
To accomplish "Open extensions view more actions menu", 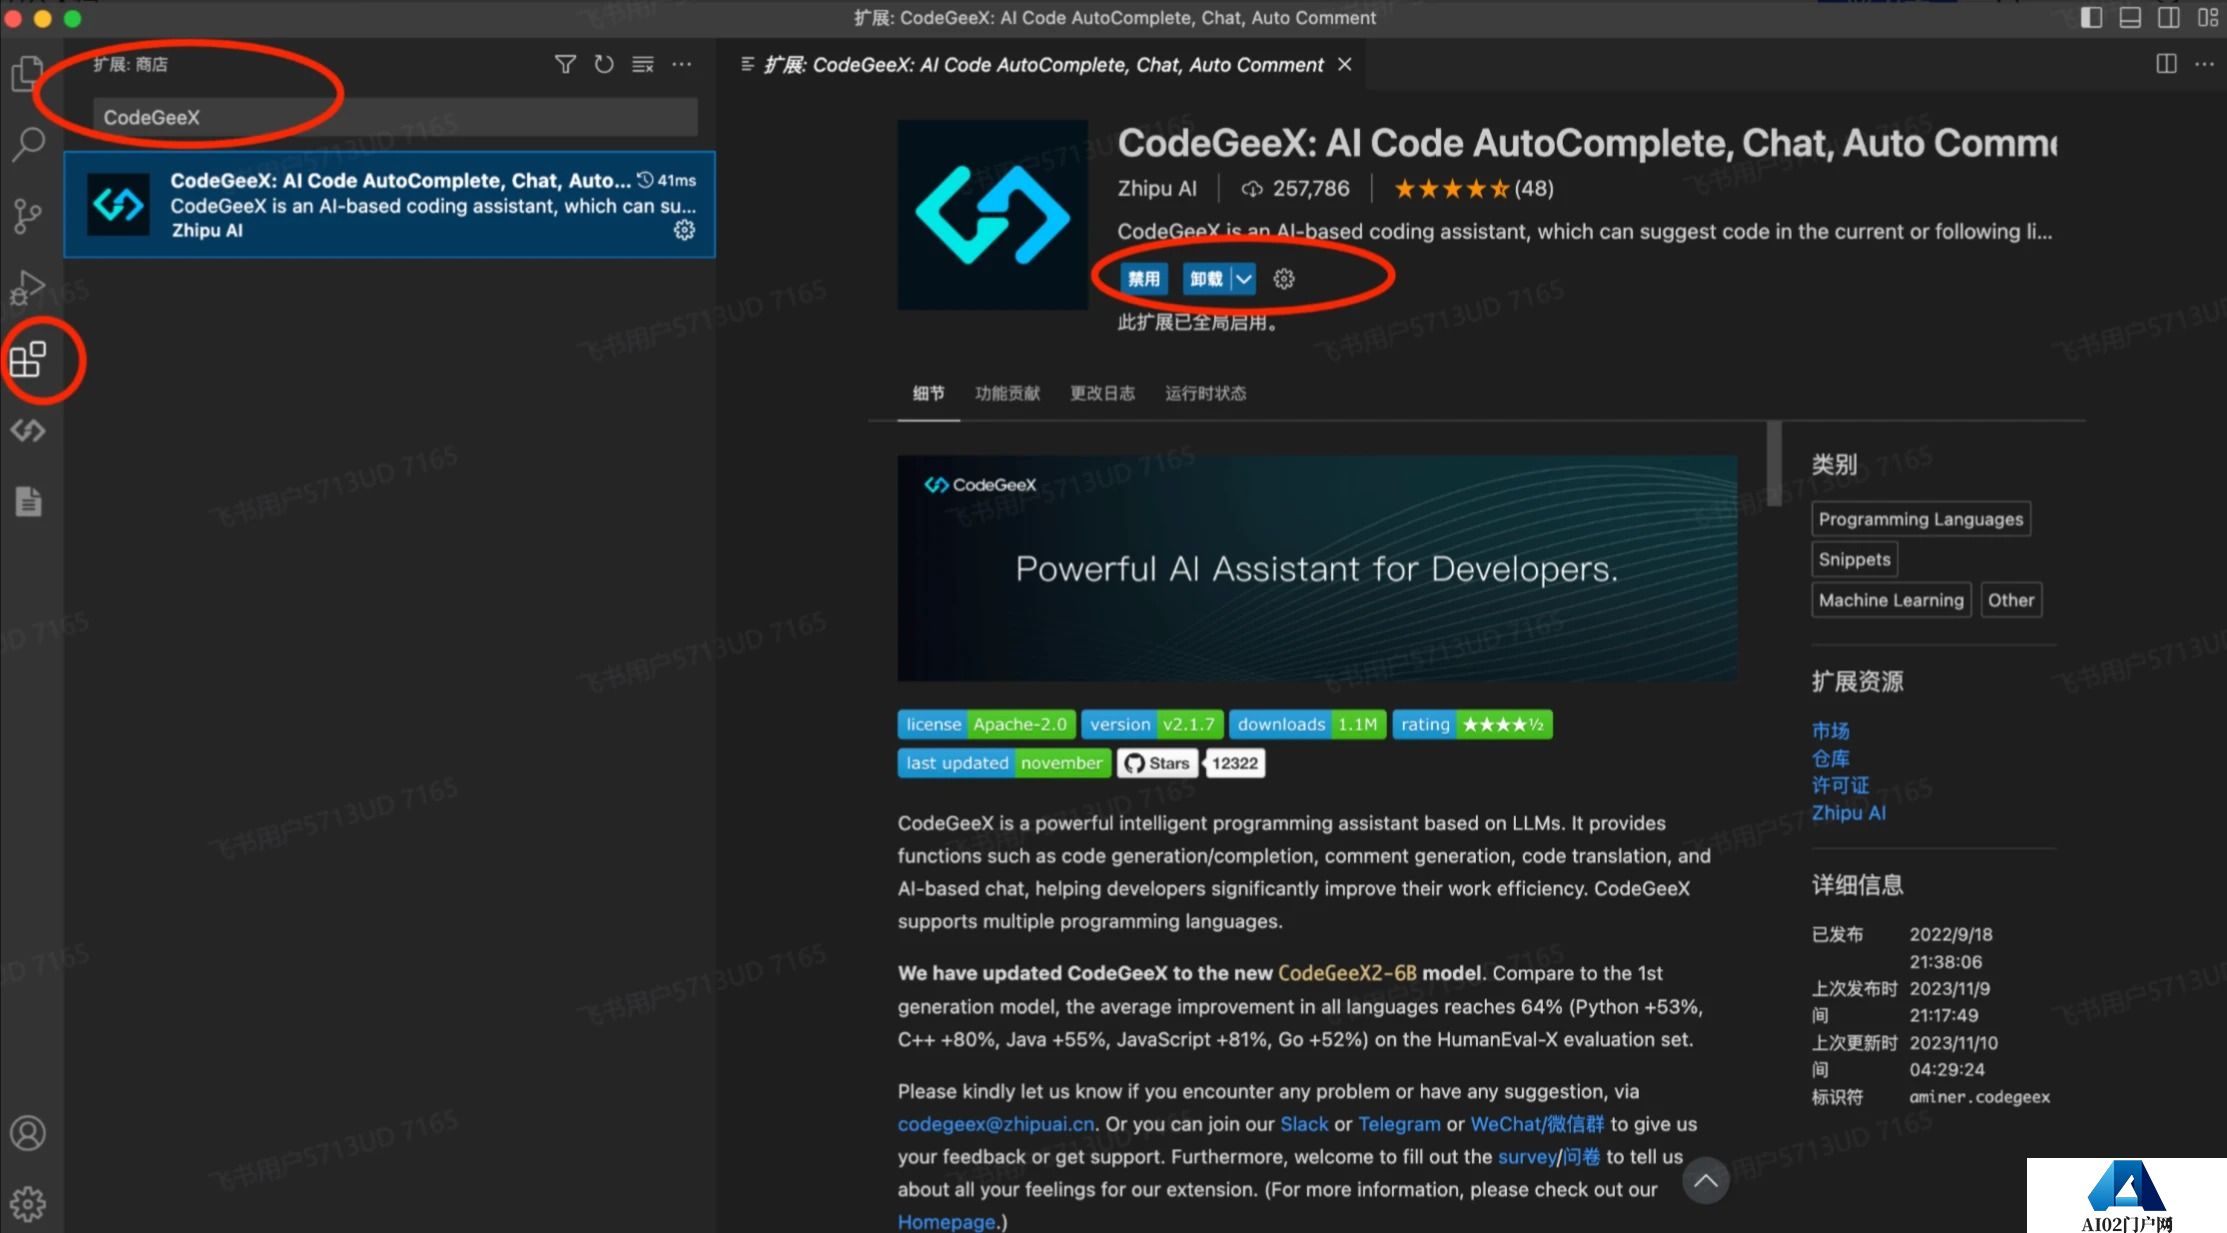I will coord(682,64).
